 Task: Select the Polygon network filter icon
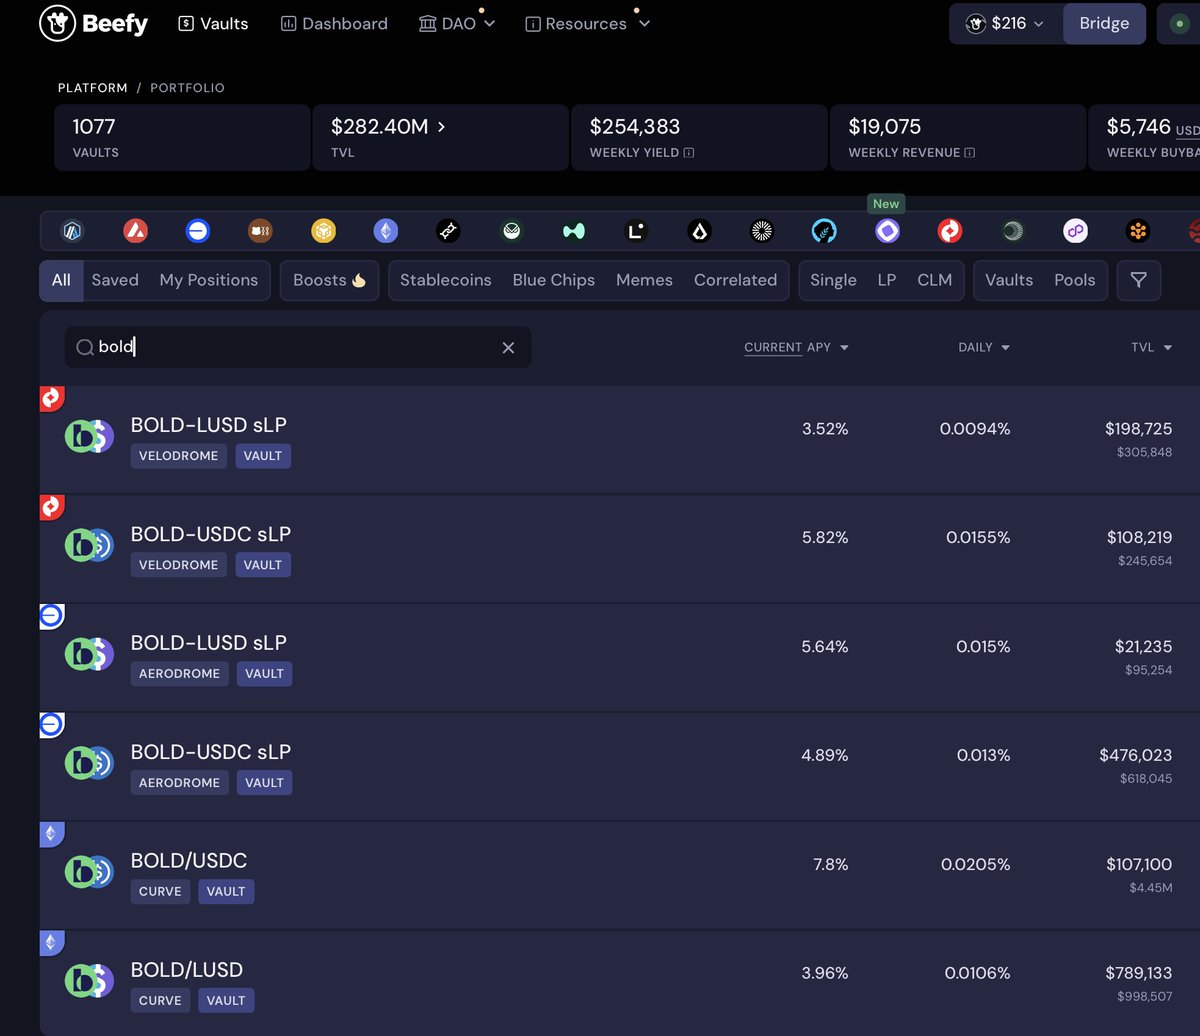coord(1075,230)
